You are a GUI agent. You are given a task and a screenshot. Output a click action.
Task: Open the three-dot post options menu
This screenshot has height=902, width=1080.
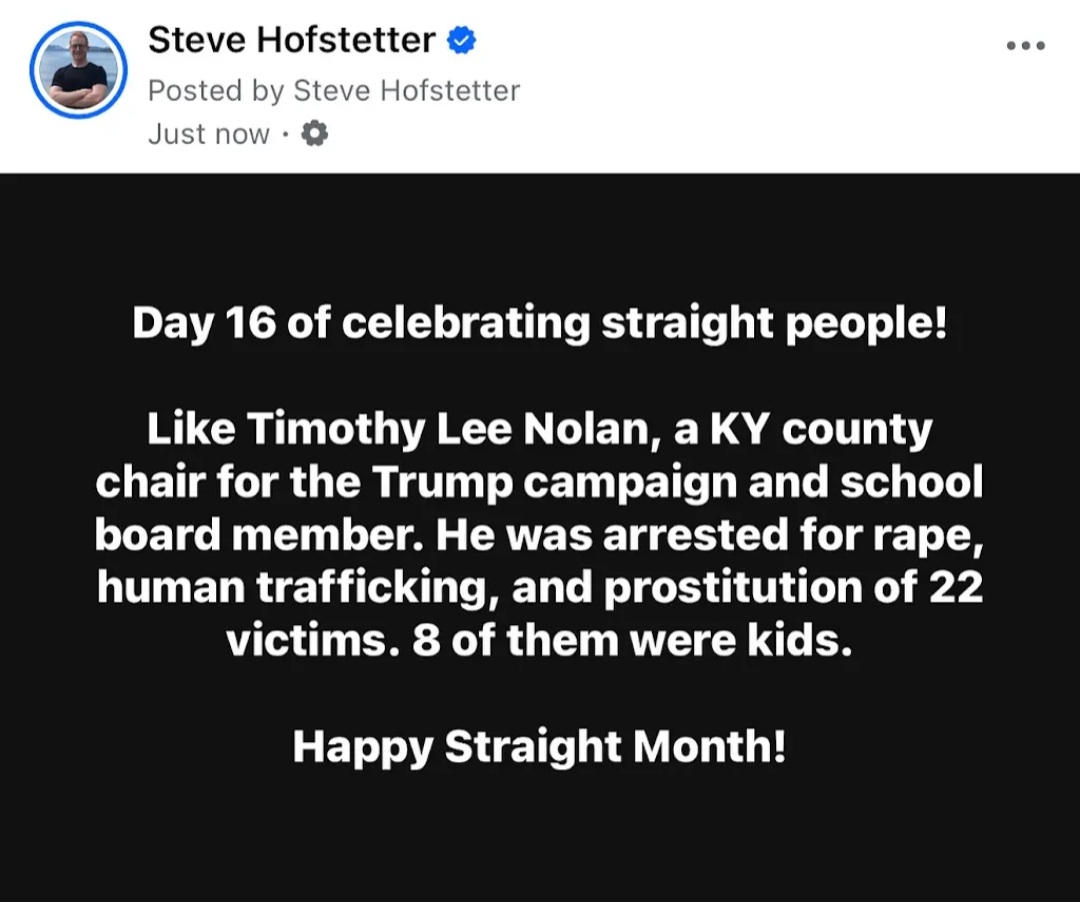1026,45
